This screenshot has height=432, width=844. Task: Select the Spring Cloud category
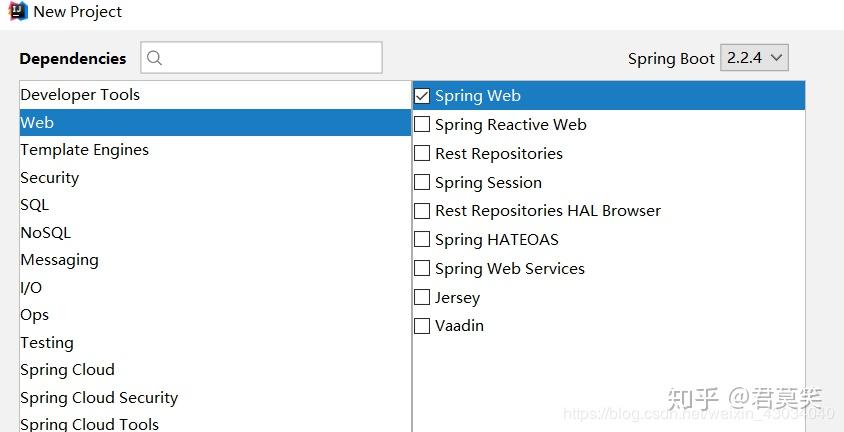pos(67,370)
